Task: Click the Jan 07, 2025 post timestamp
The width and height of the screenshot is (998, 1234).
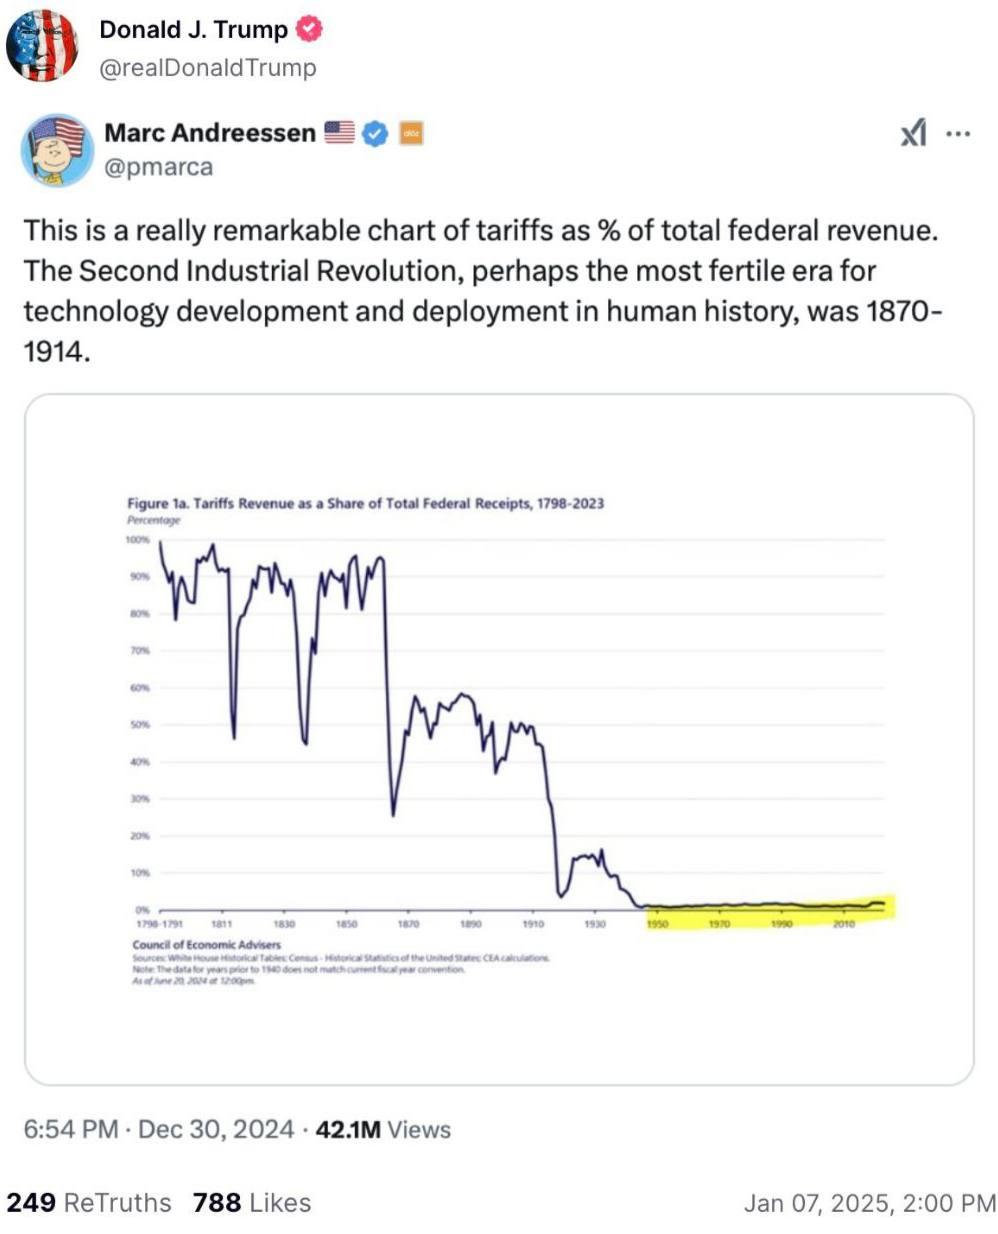Action: point(869,1203)
